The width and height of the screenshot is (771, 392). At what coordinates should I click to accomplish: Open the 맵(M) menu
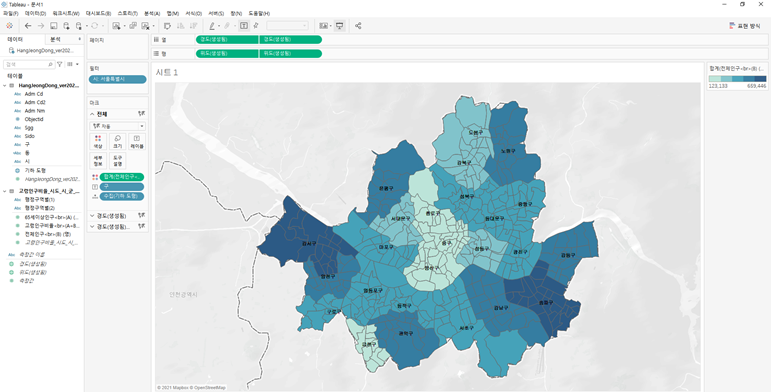173,13
